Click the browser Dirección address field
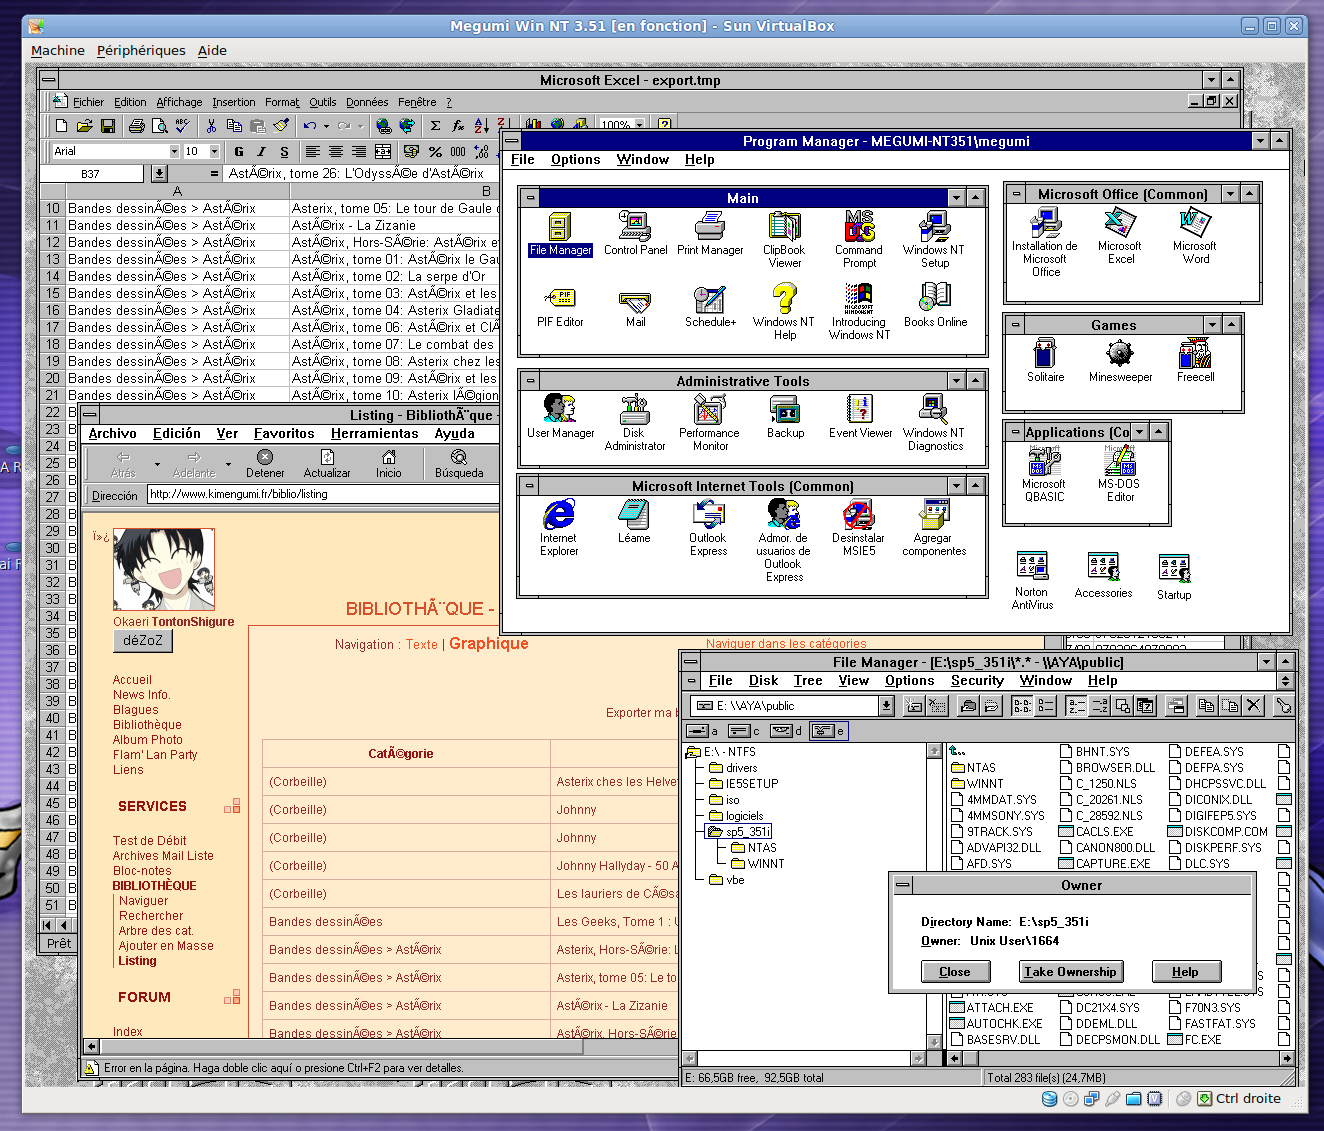 (322, 494)
